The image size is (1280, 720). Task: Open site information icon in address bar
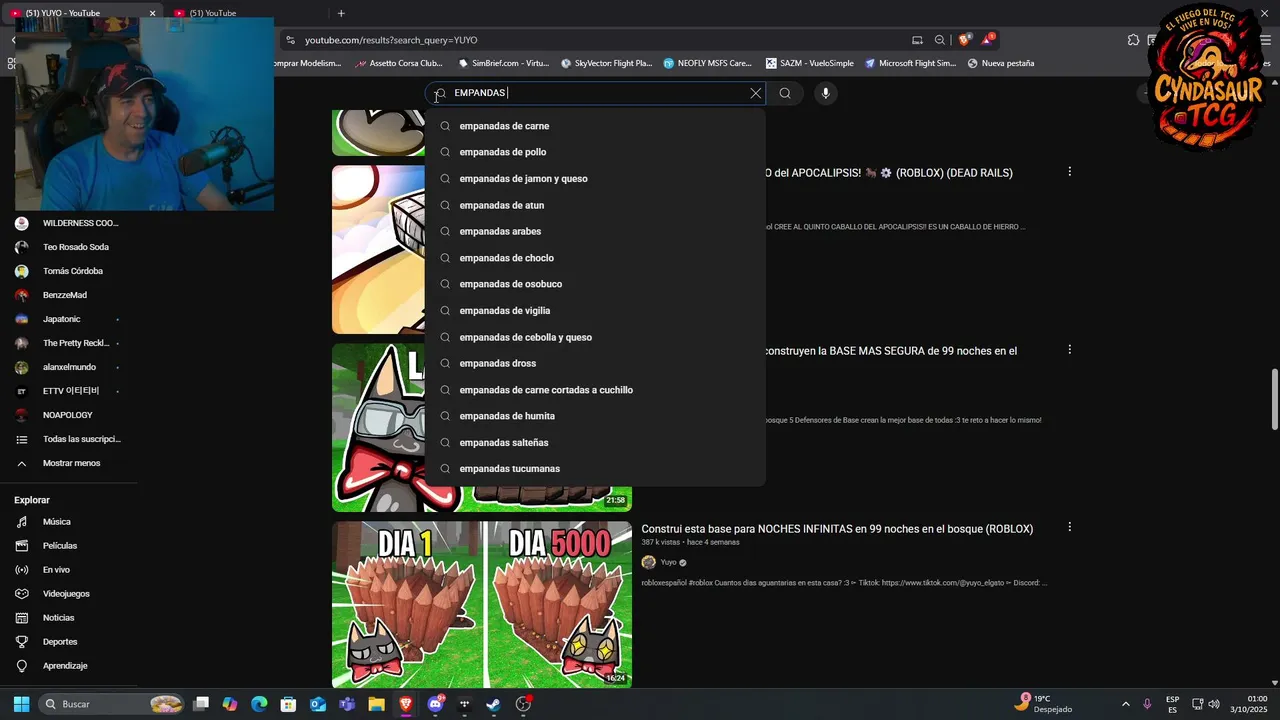pos(290,40)
